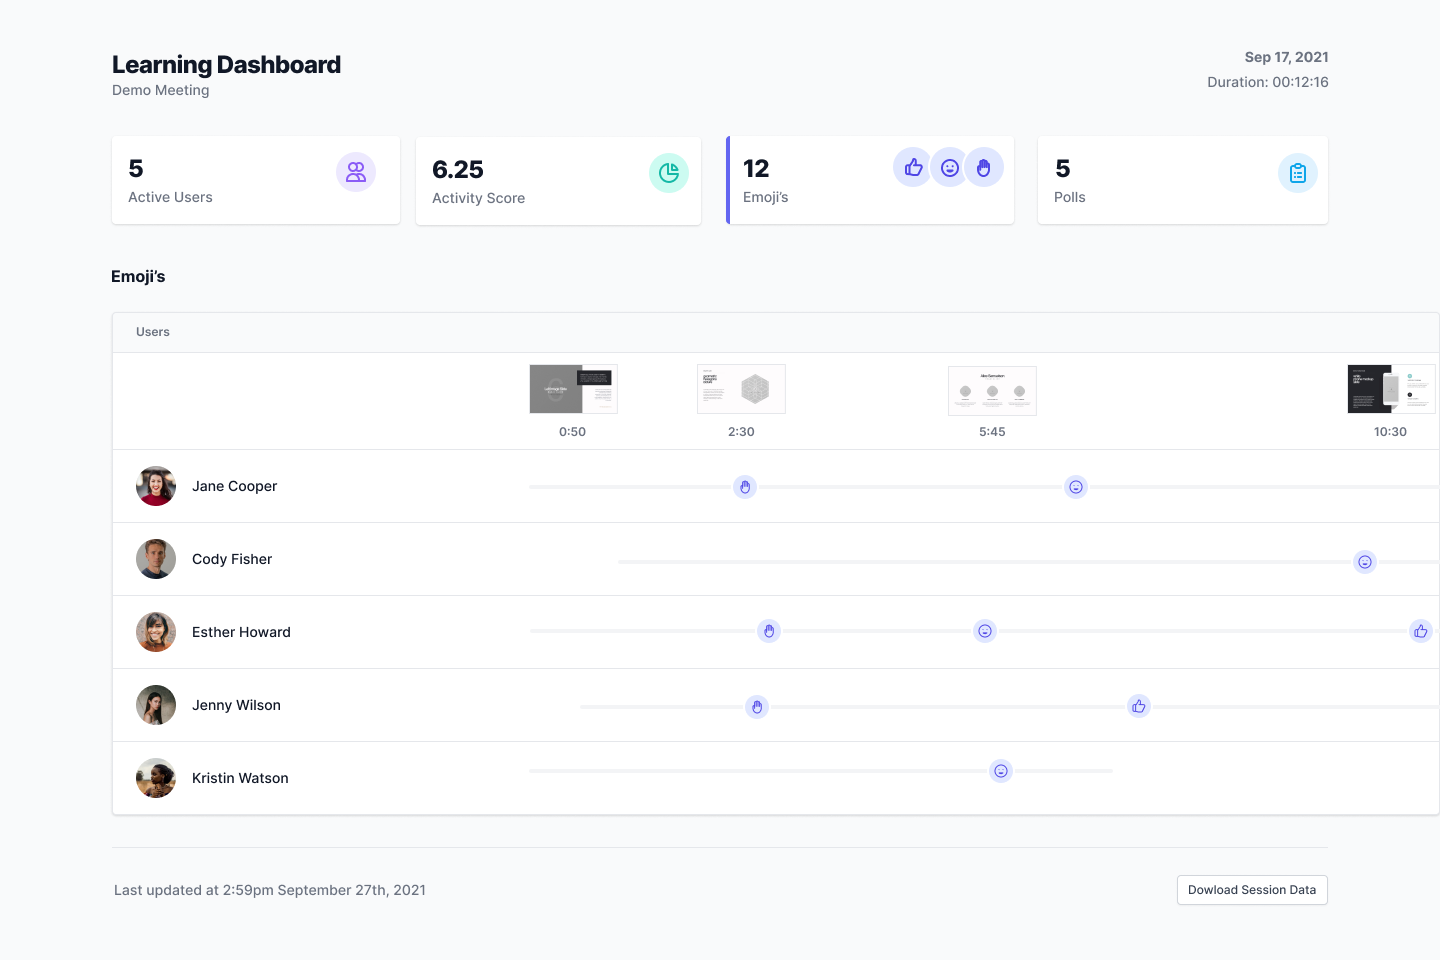1440x960 pixels.
Task: Click the thumbs up icon in Emoji's card
Action: tap(913, 167)
